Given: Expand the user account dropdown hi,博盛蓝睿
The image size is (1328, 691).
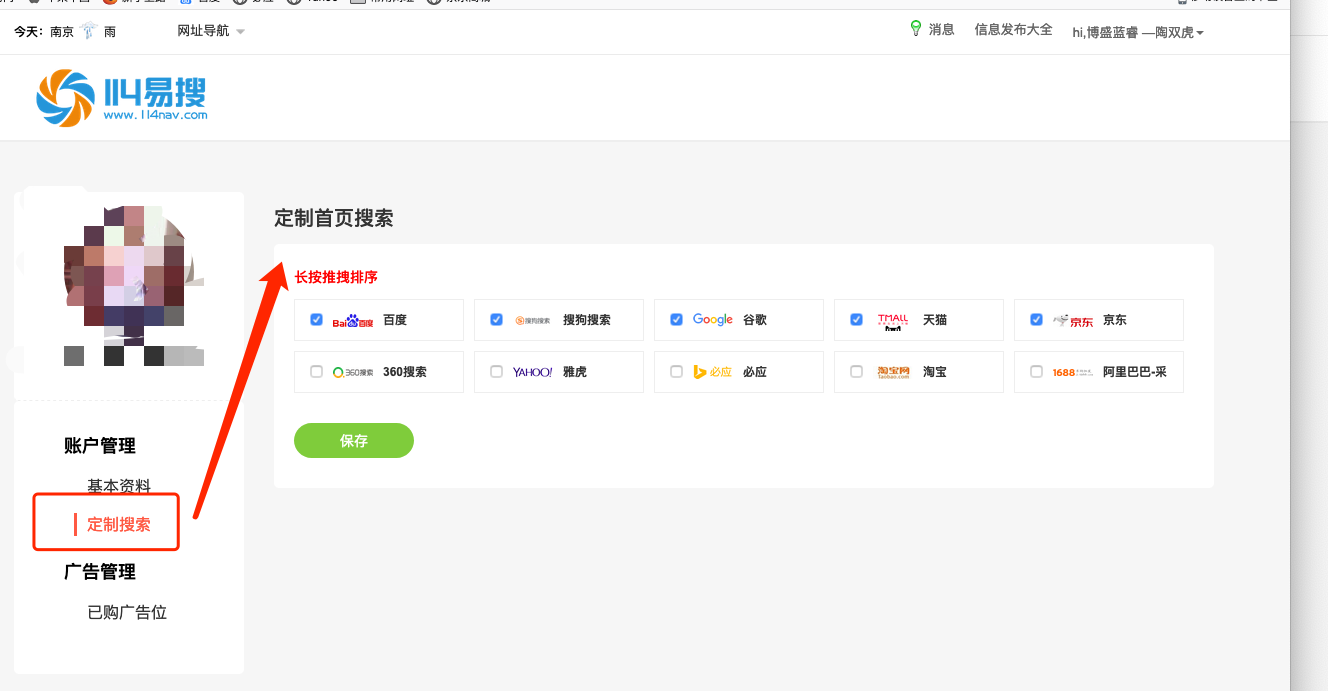Looking at the screenshot, I should click(1138, 32).
